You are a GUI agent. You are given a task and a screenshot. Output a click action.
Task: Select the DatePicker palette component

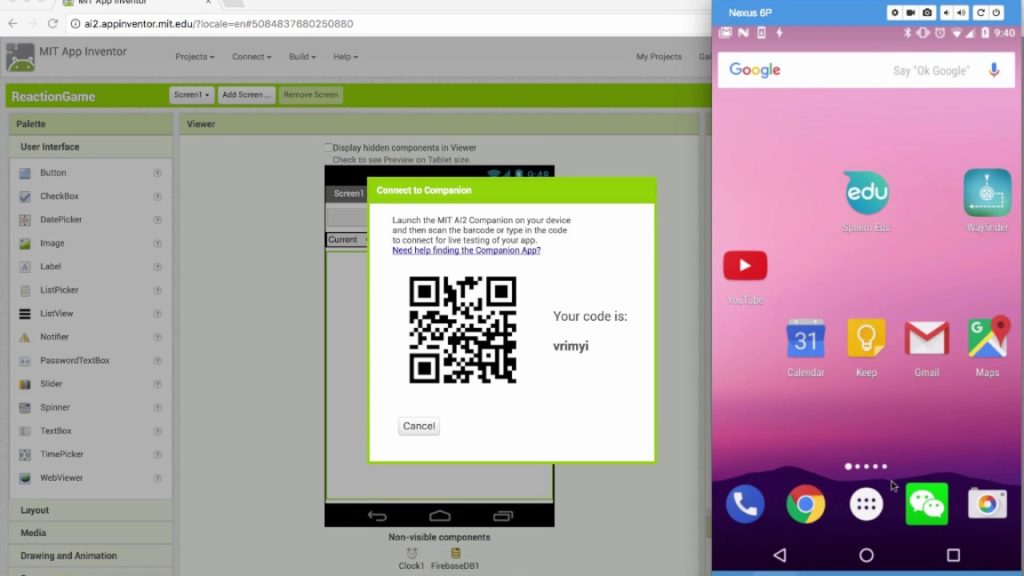pyautogui.click(x=61, y=219)
